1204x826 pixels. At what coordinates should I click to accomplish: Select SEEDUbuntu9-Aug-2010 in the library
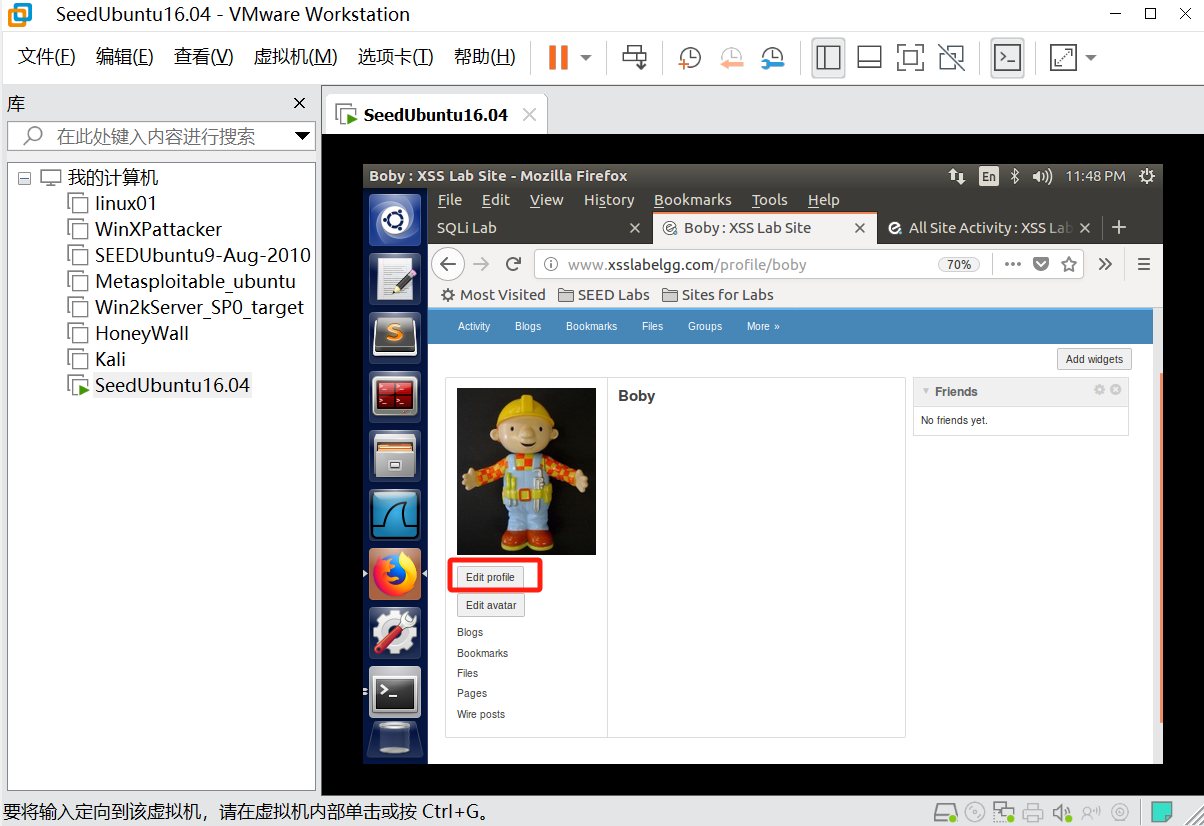tap(202, 255)
